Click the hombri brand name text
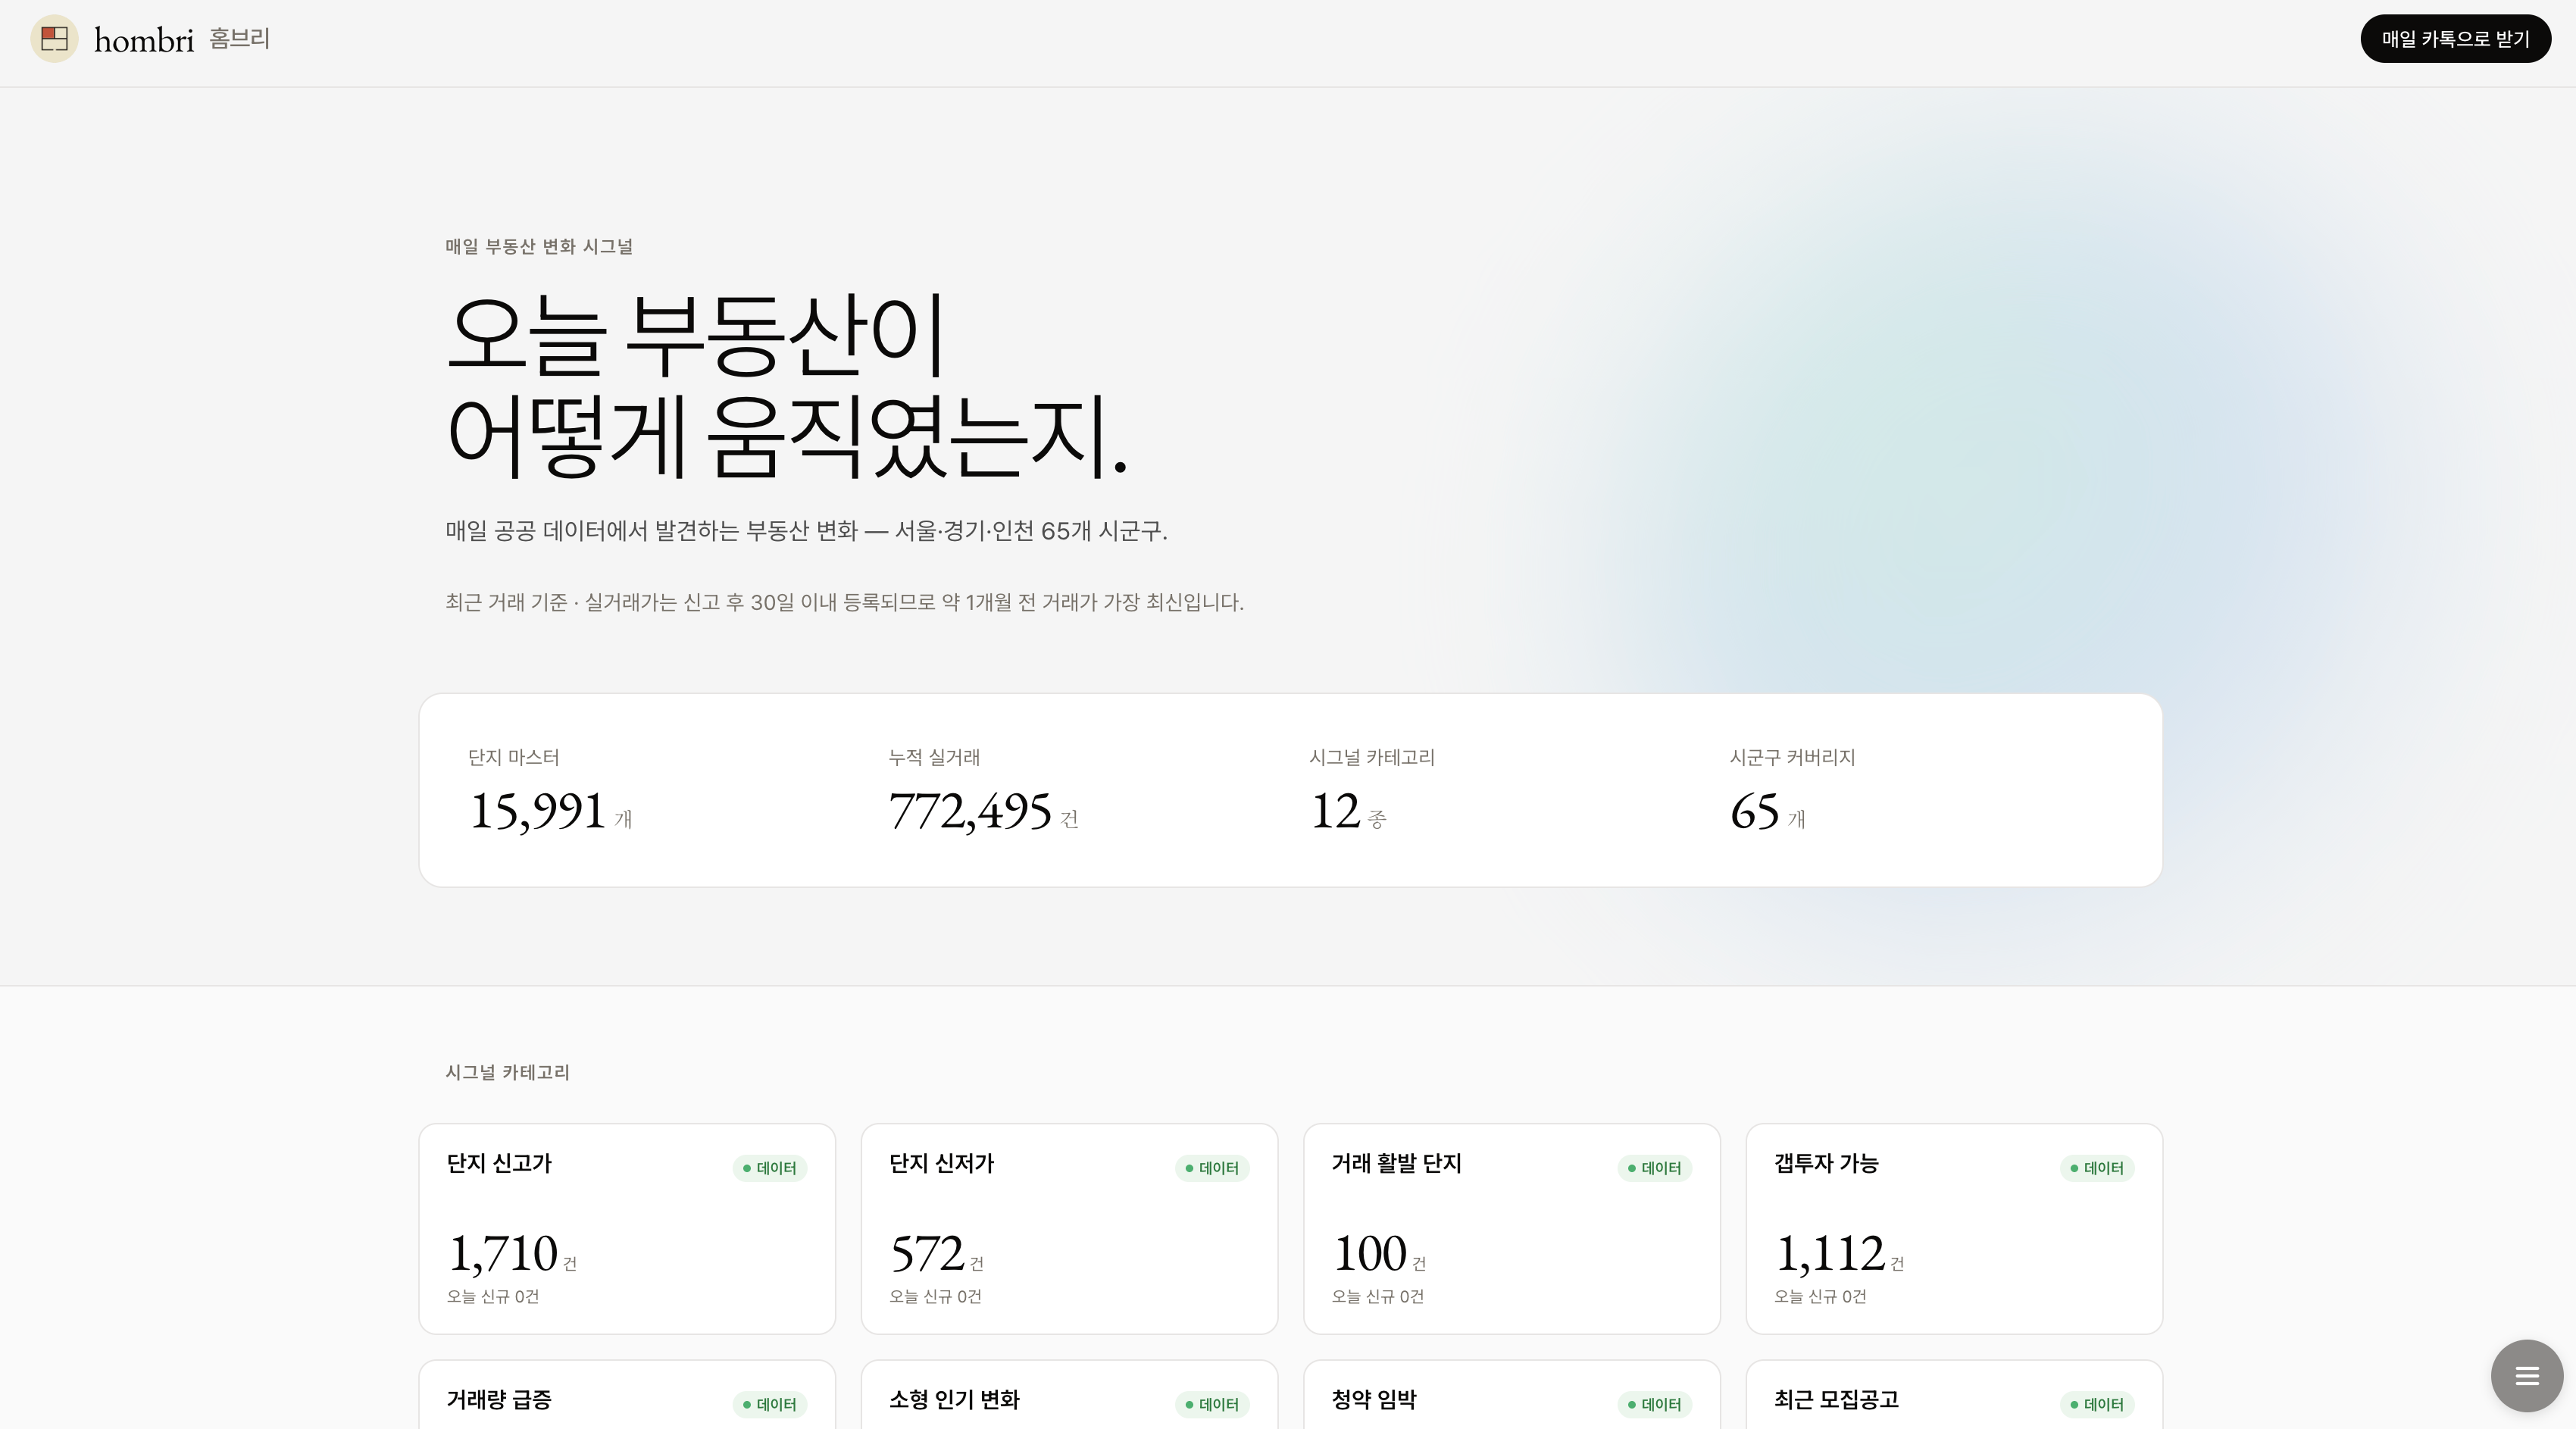Image resolution: width=2576 pixels, height=1429 pixels. (x=144, y=40)
